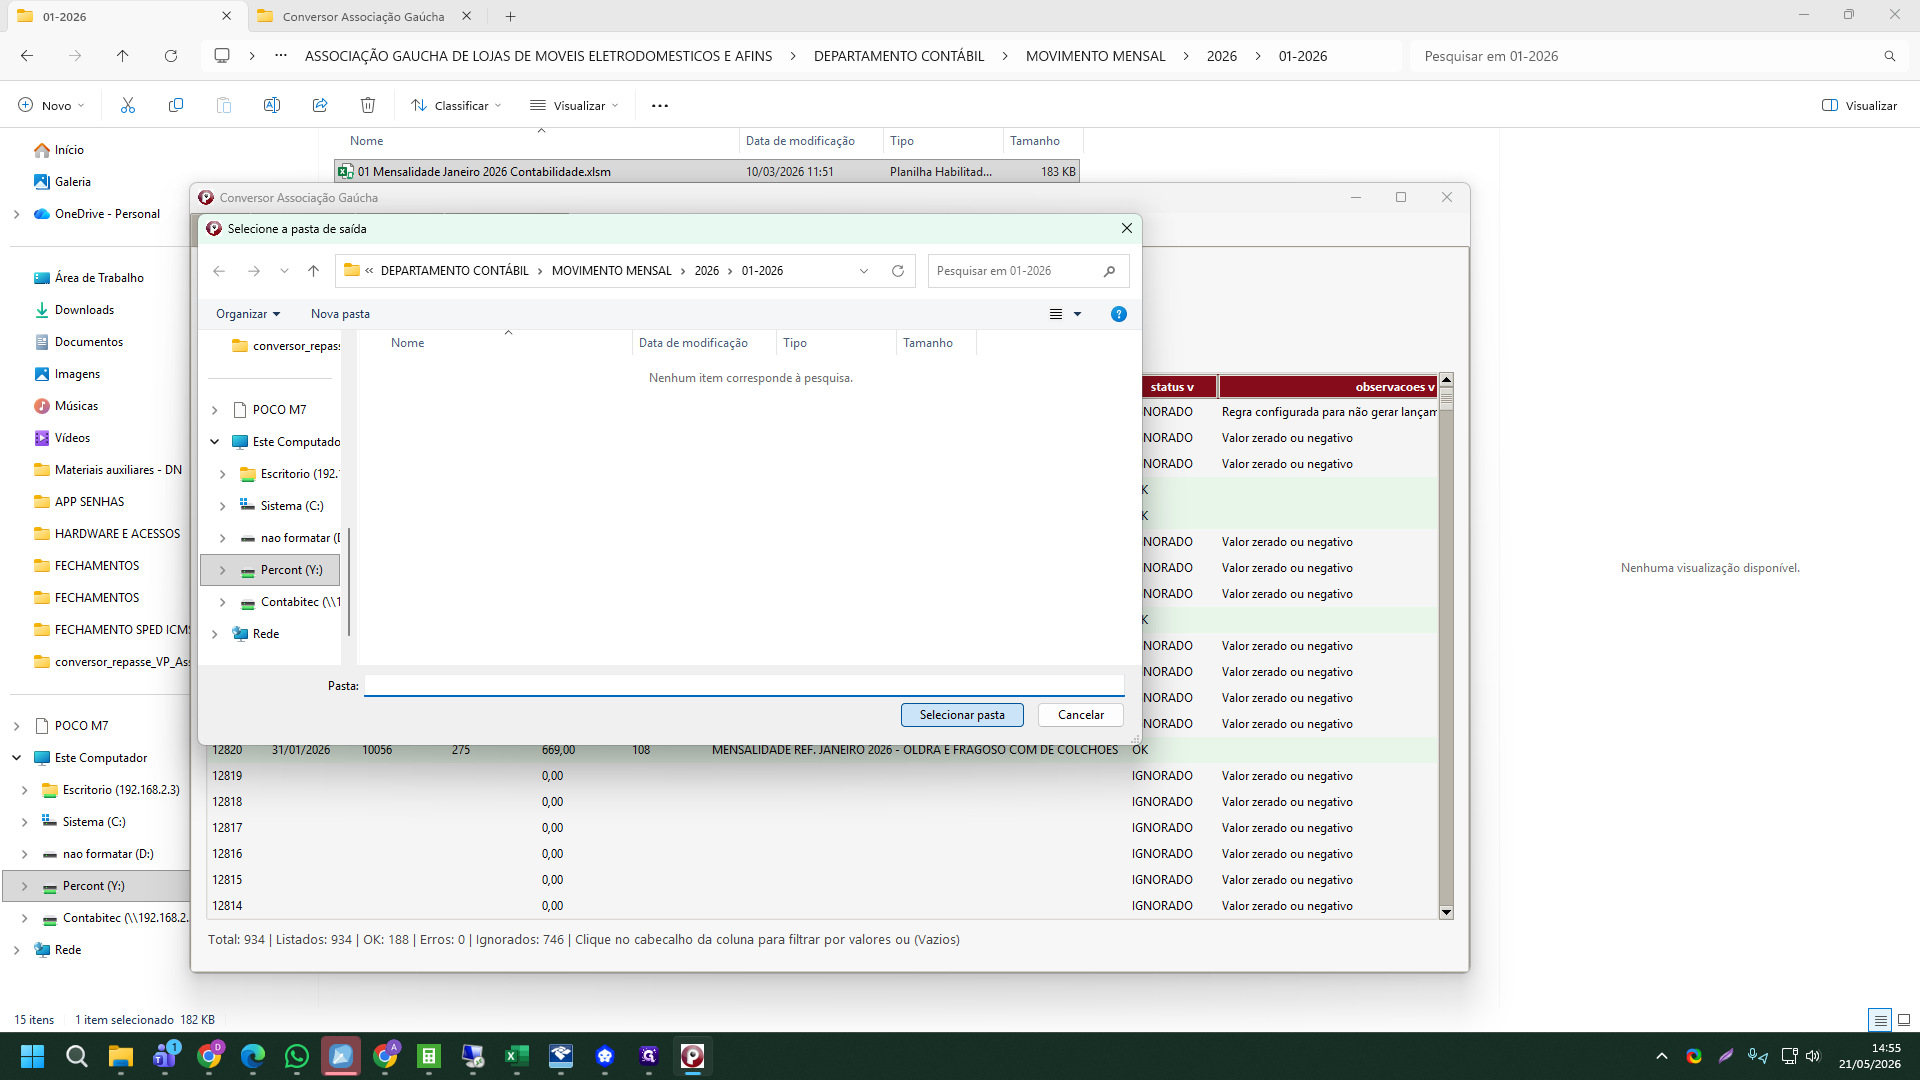
Task: Filter by the observacoes column header
Action: 1329,387
